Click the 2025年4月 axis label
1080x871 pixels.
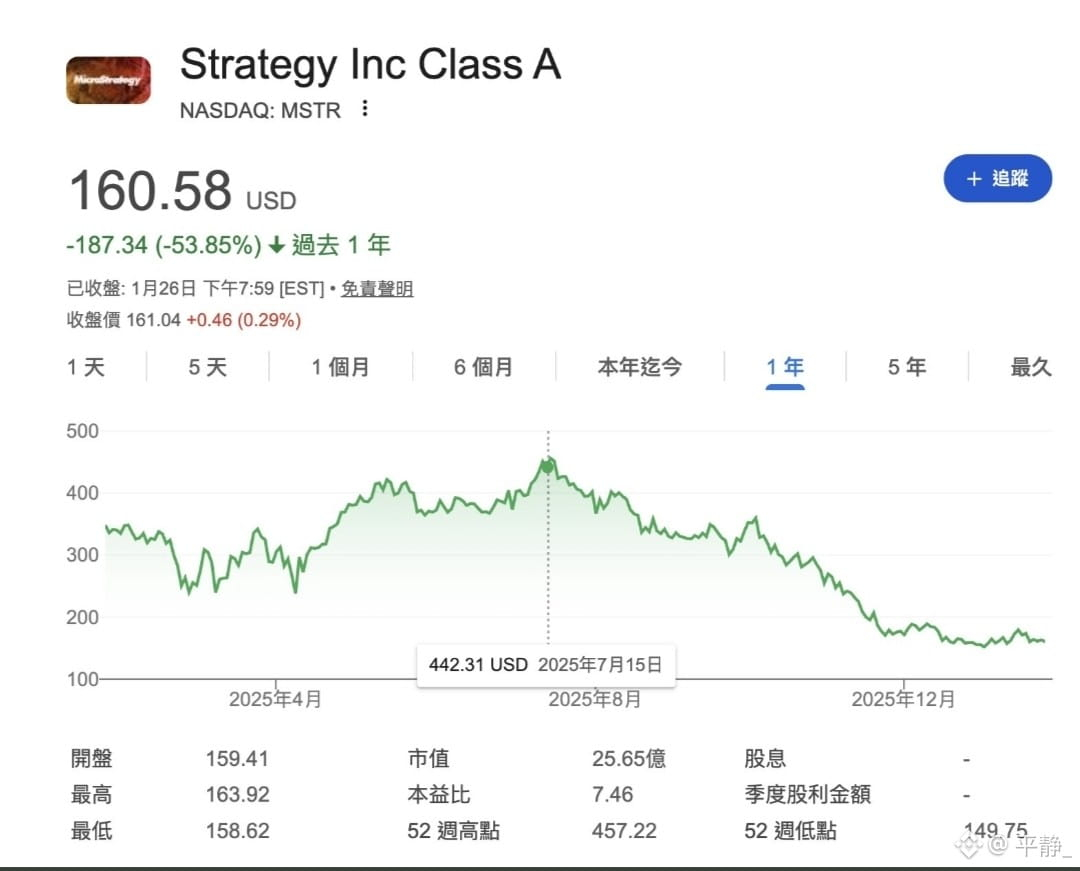pos(275,699)
